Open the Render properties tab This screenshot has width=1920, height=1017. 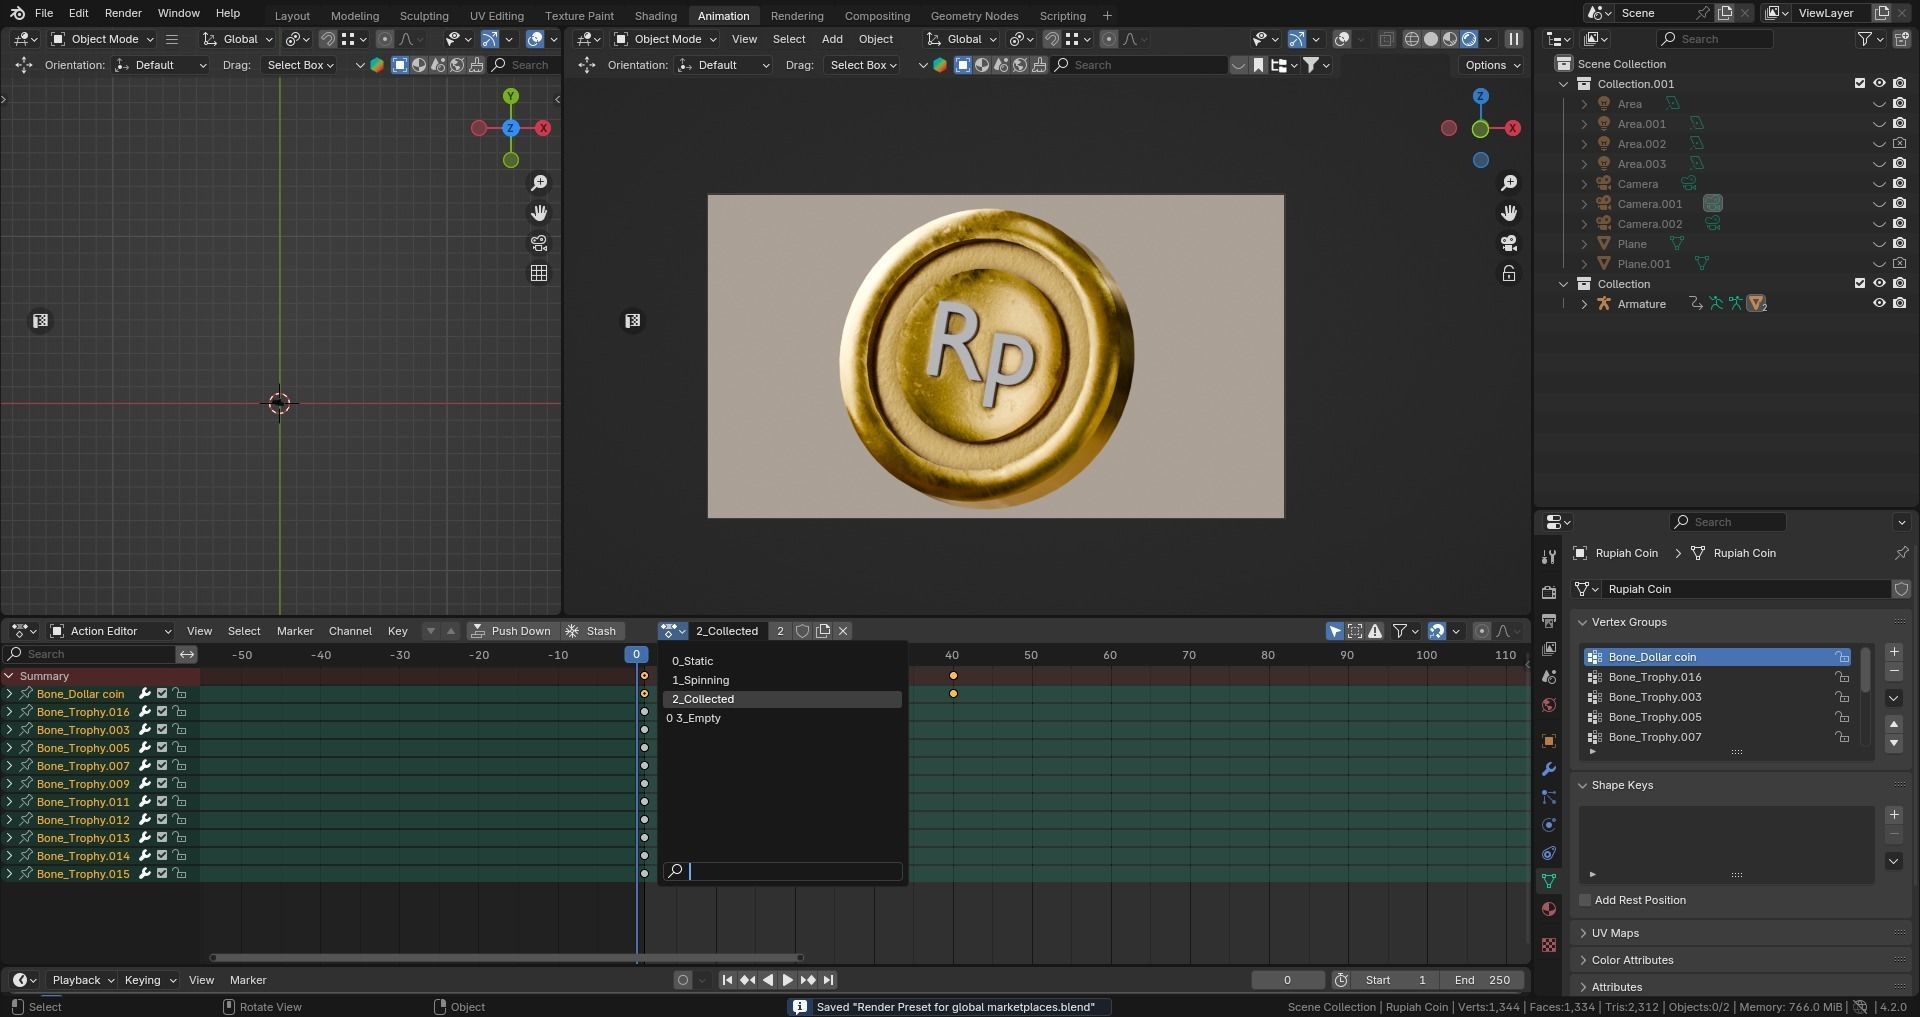[1549, 593]
